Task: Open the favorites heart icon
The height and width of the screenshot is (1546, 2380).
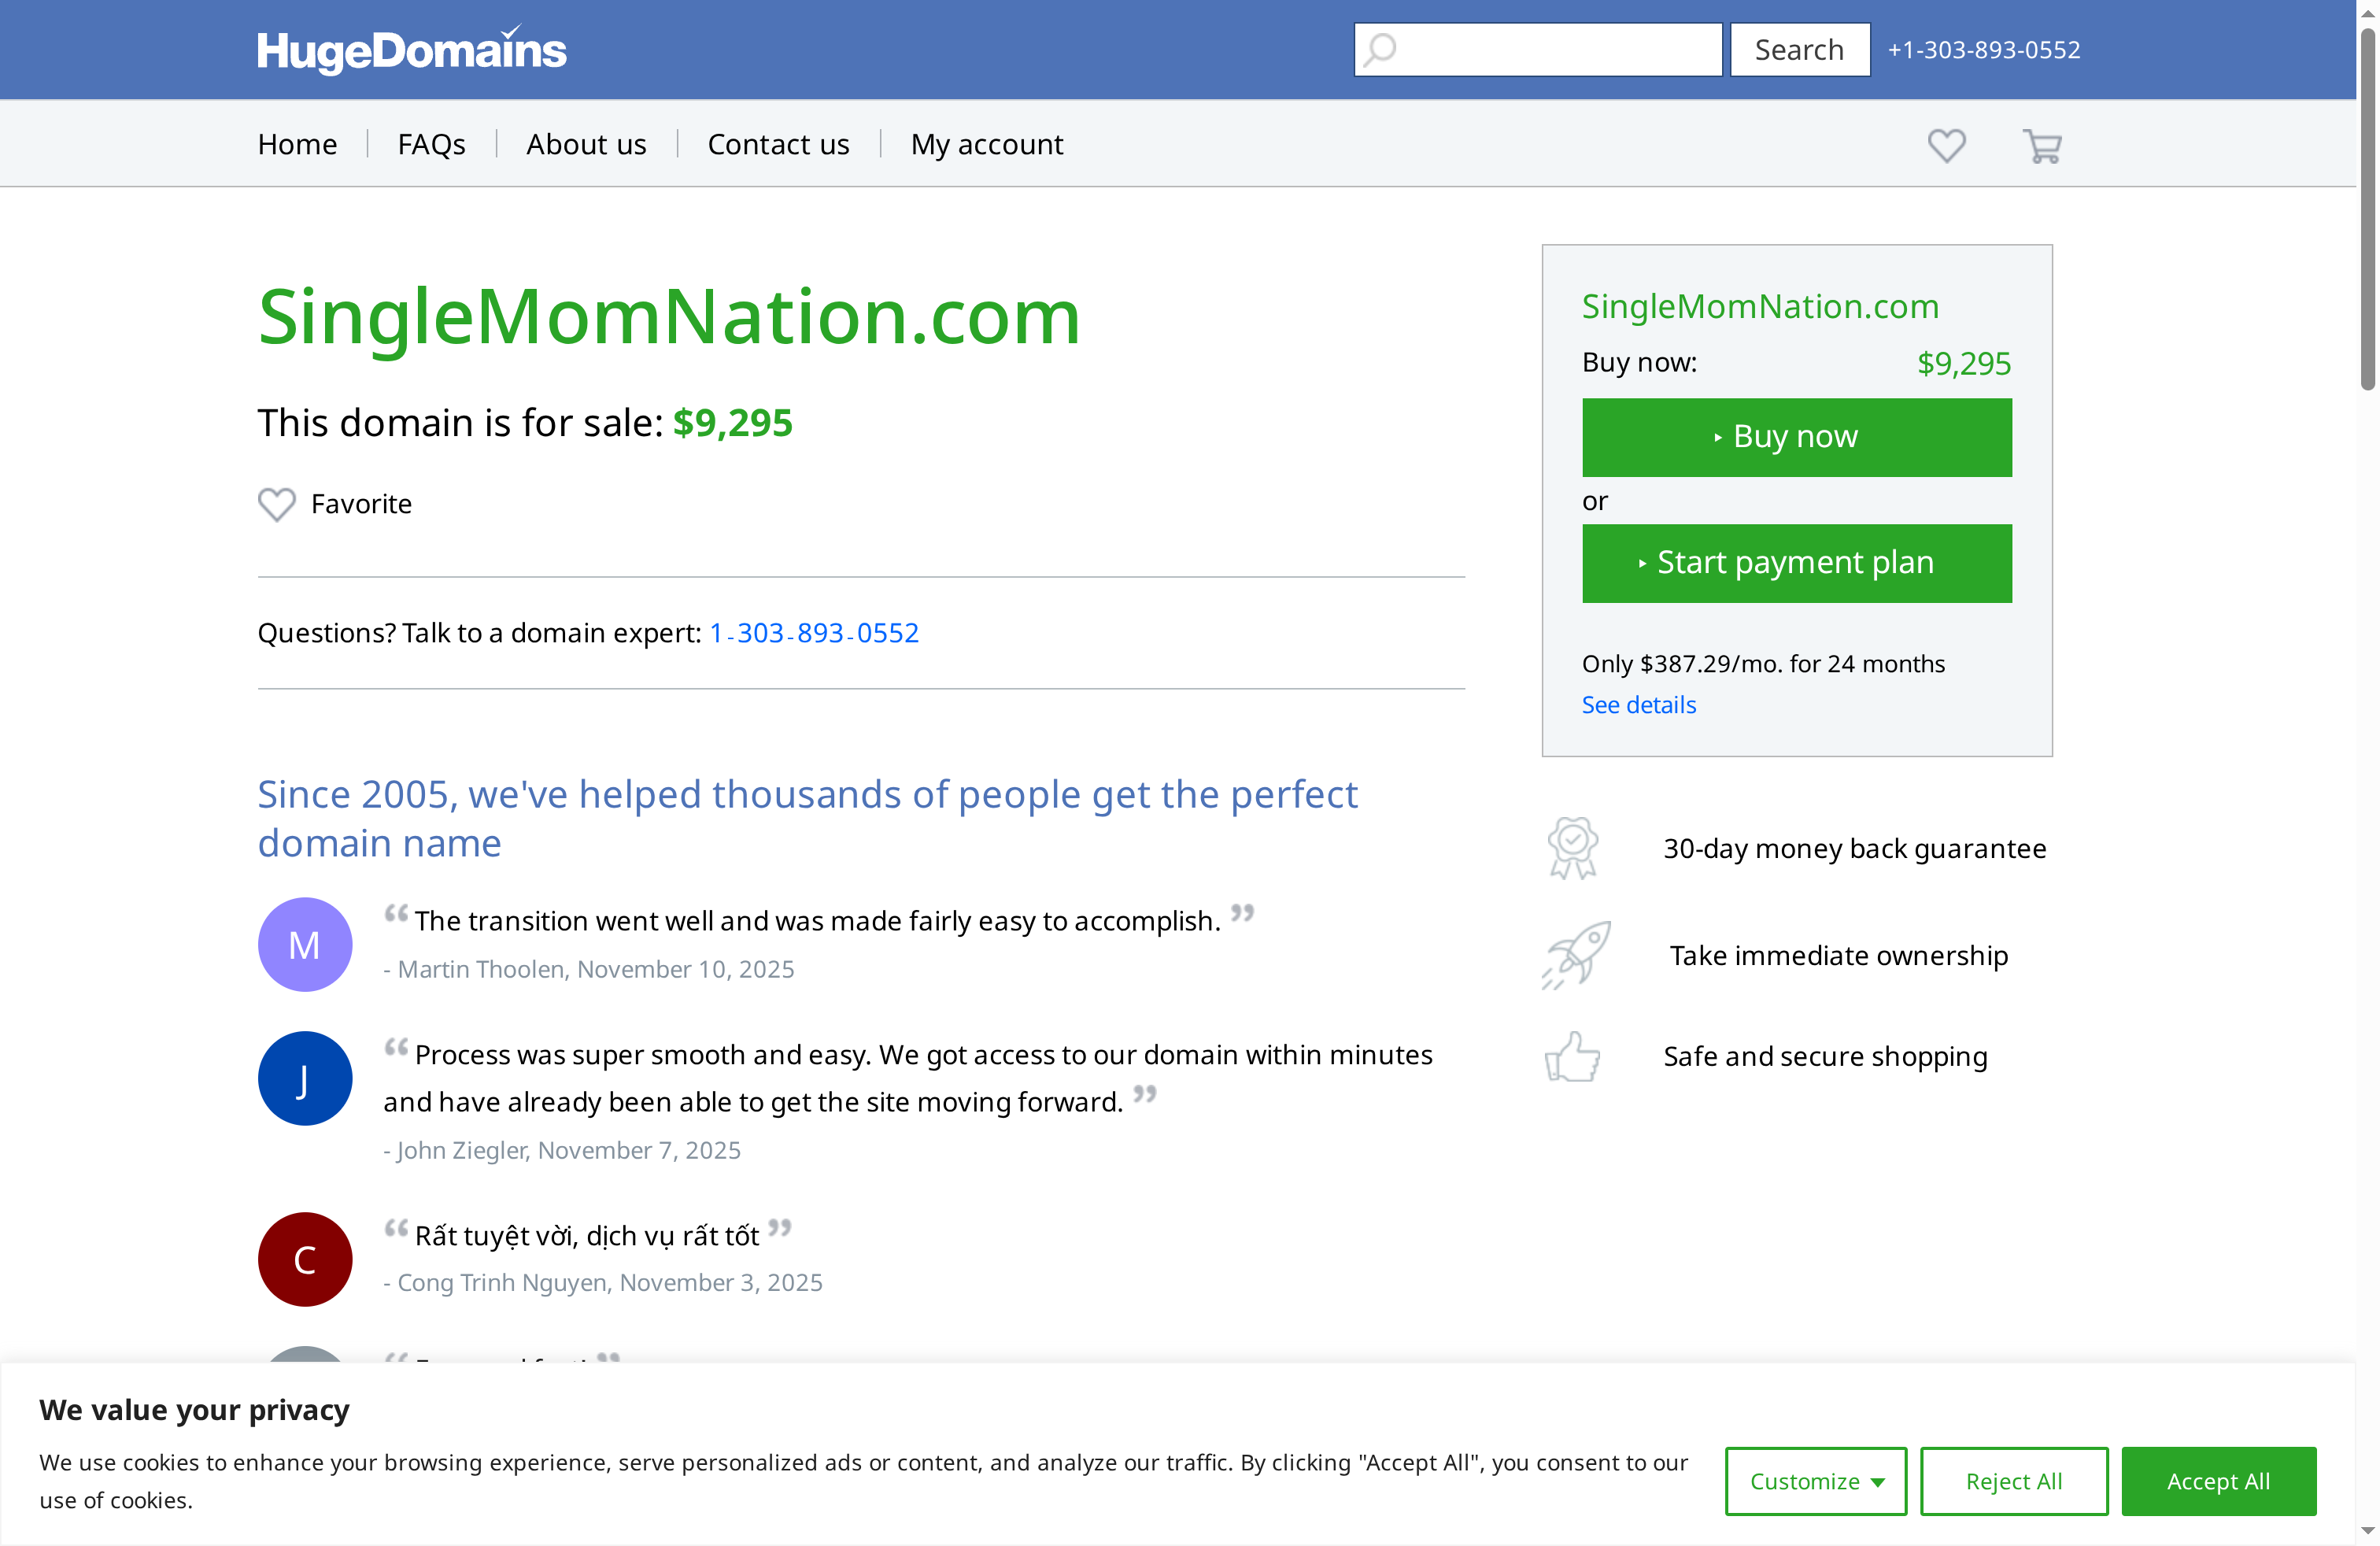Action: click(1946, 146)
